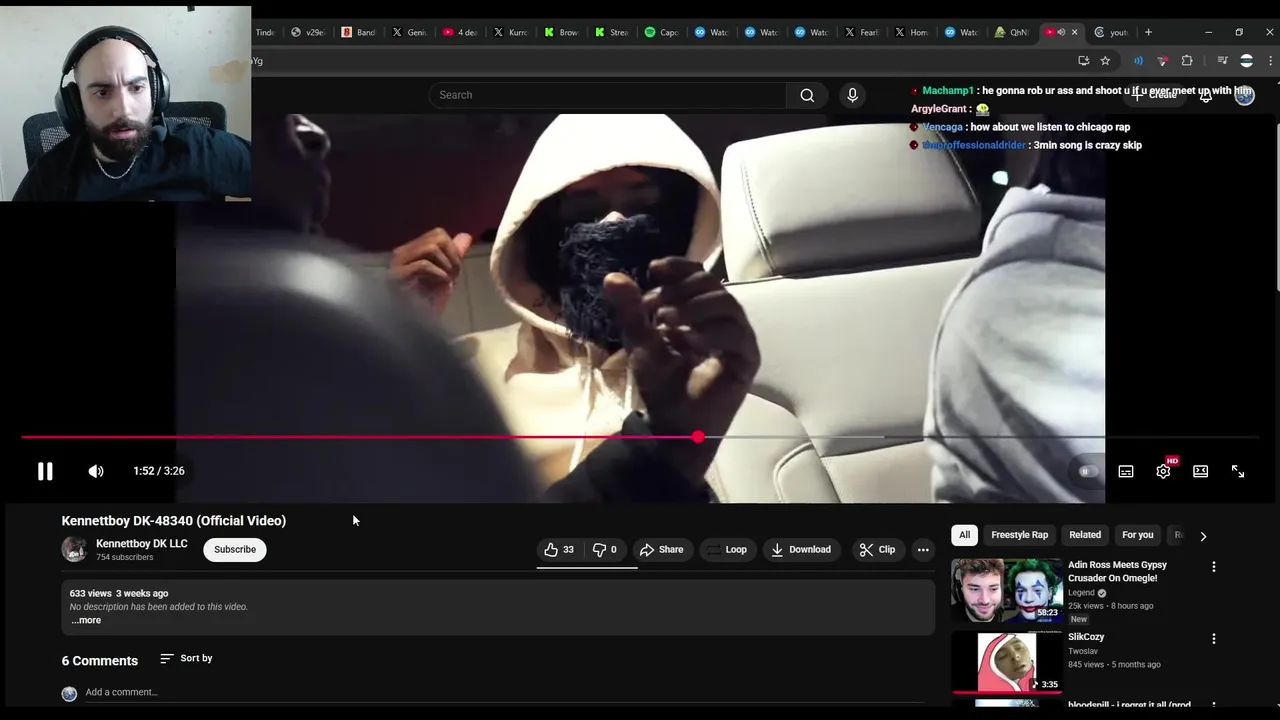1280x720 pixels.
Task: Switch to the Capo Spotify tab
Action: pyautogui.click(x=661, y=32)
